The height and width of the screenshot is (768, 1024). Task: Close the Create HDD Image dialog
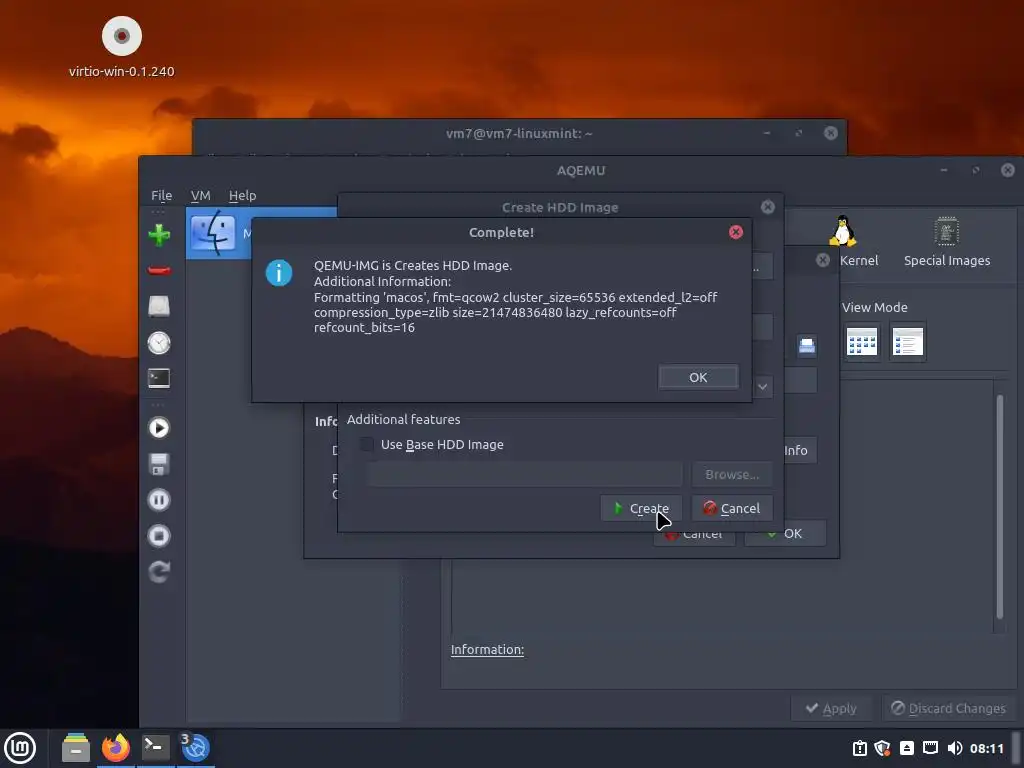point(768,207)
